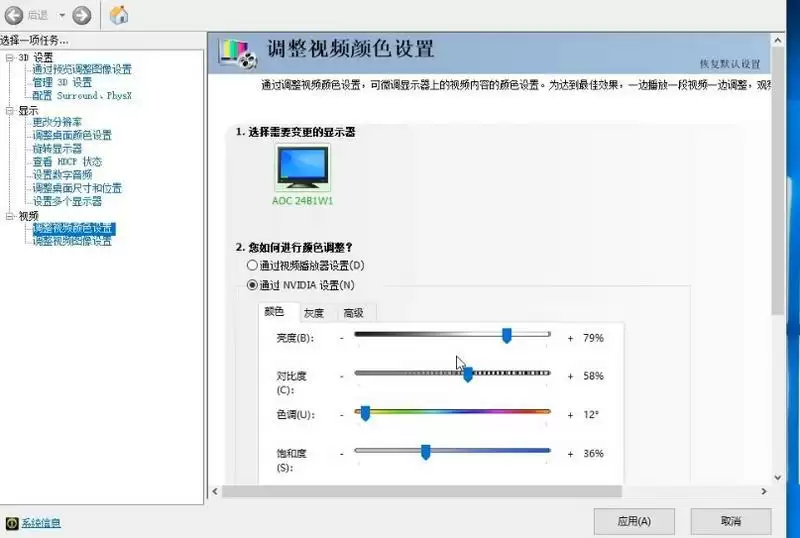Click the 取消 cancel button

coord(731,521)
